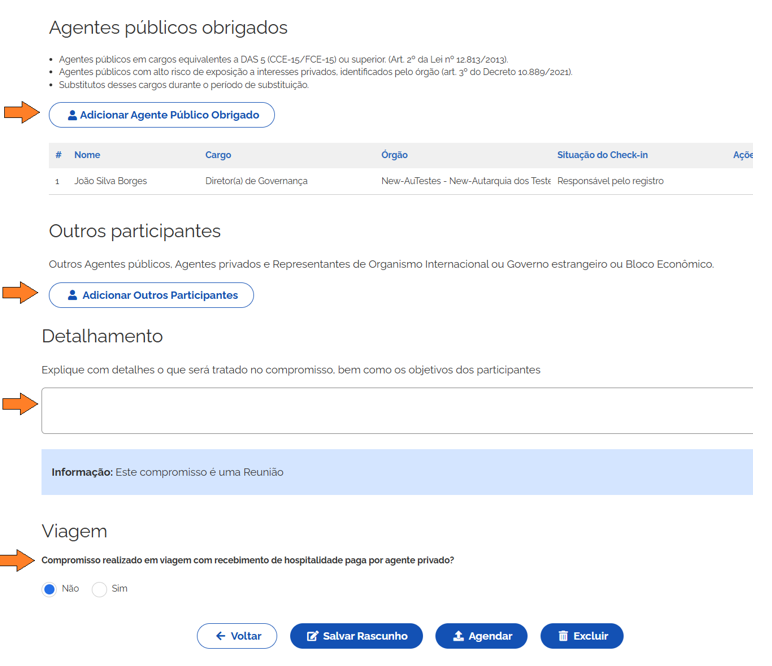Click the person icon in Adicionar Outros Participantes
The image size is (772, 666).
point(72,296)
